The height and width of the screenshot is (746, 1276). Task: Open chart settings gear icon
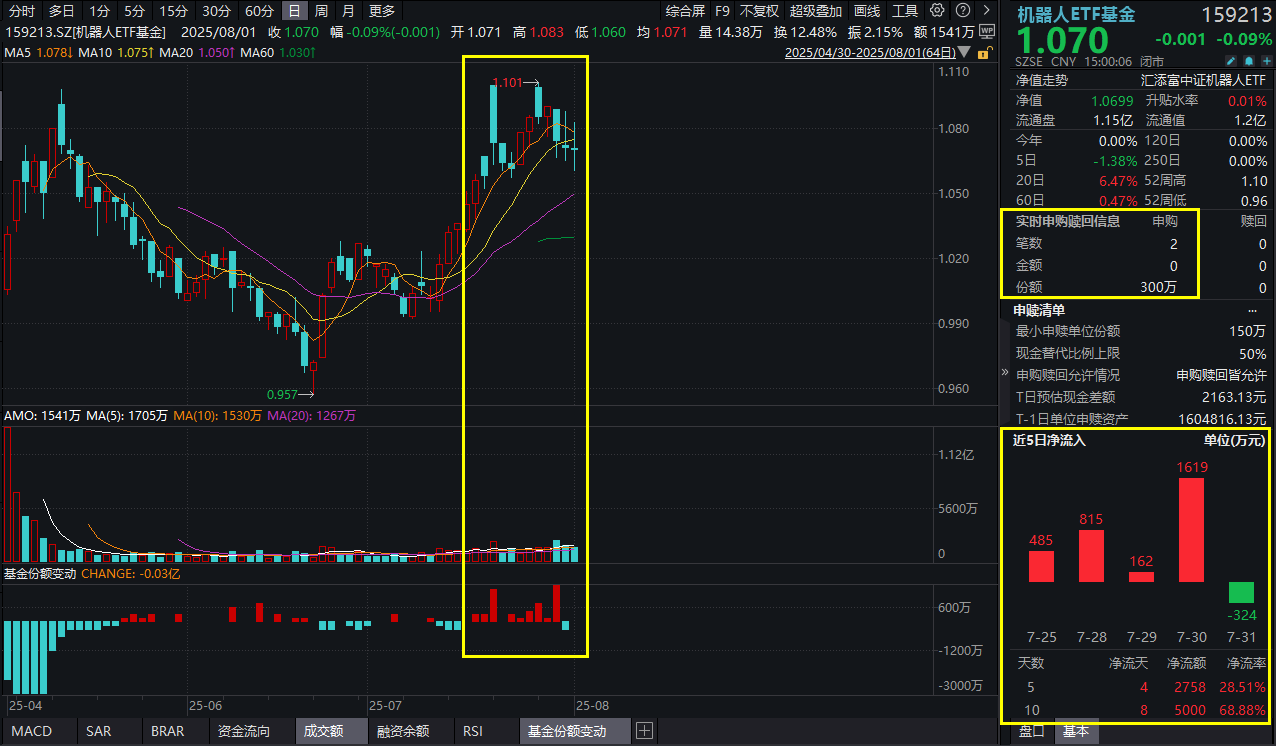pos(936,11)
